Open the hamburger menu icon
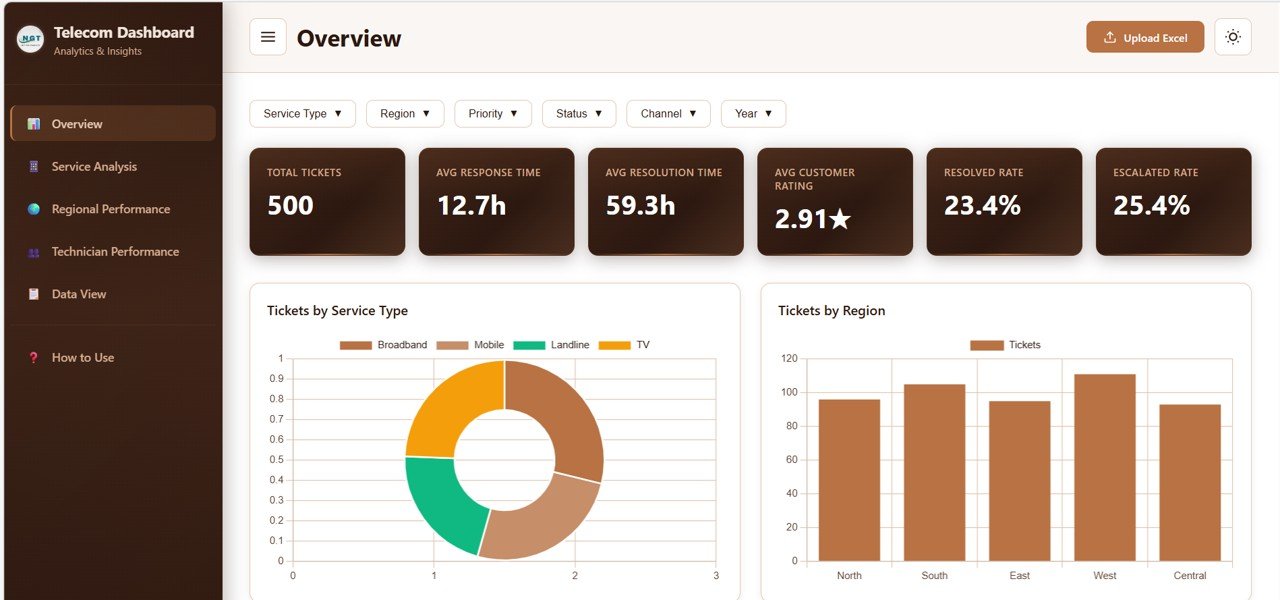The width and height of the screenshot is (1280, 600). point(267,37)
